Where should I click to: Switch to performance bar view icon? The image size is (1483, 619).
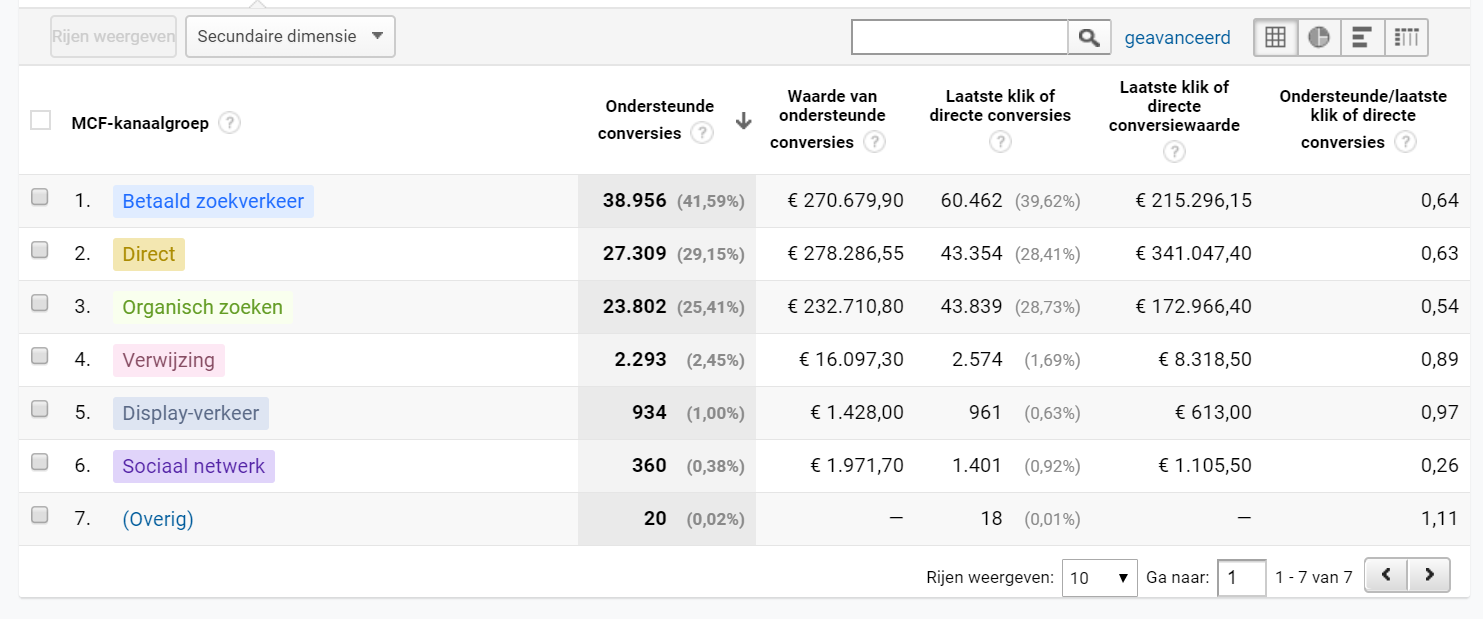[x=1362, y=37]
